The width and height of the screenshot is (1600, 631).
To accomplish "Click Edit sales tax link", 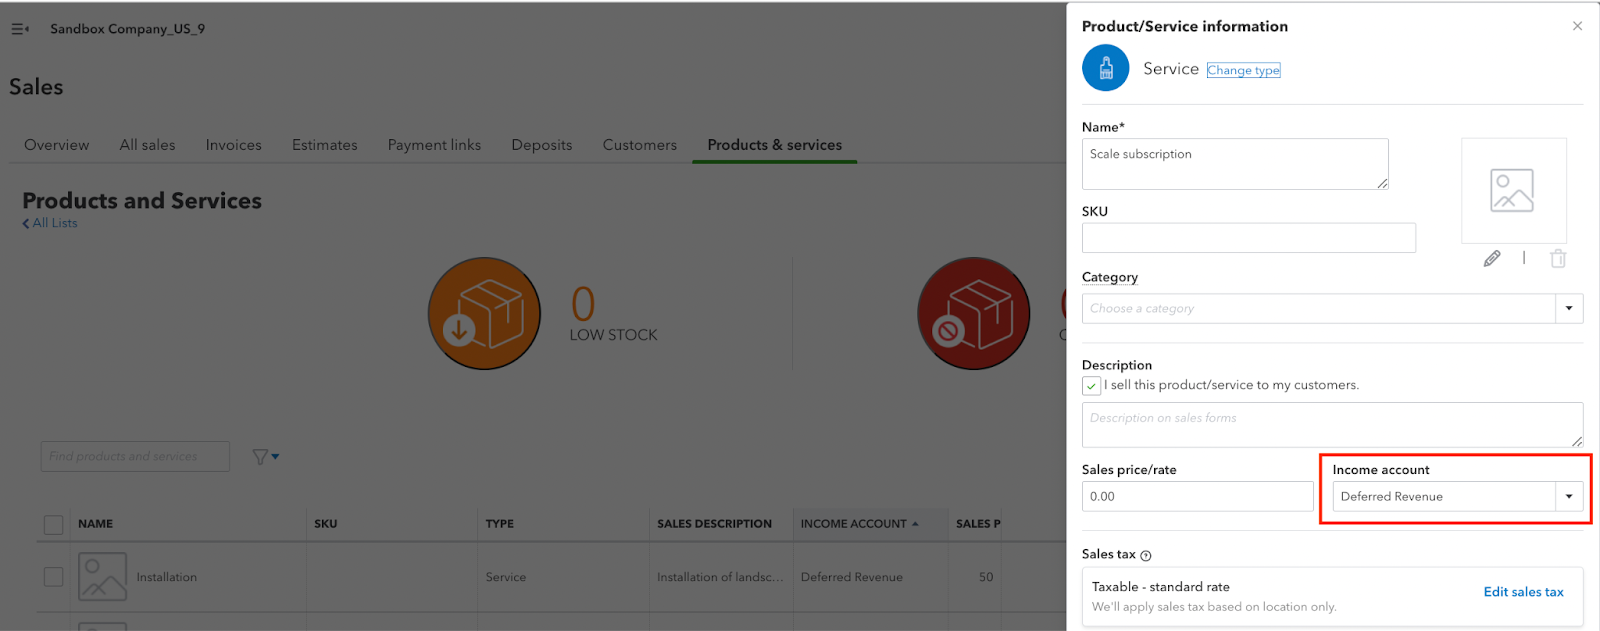I will 1523,592.
